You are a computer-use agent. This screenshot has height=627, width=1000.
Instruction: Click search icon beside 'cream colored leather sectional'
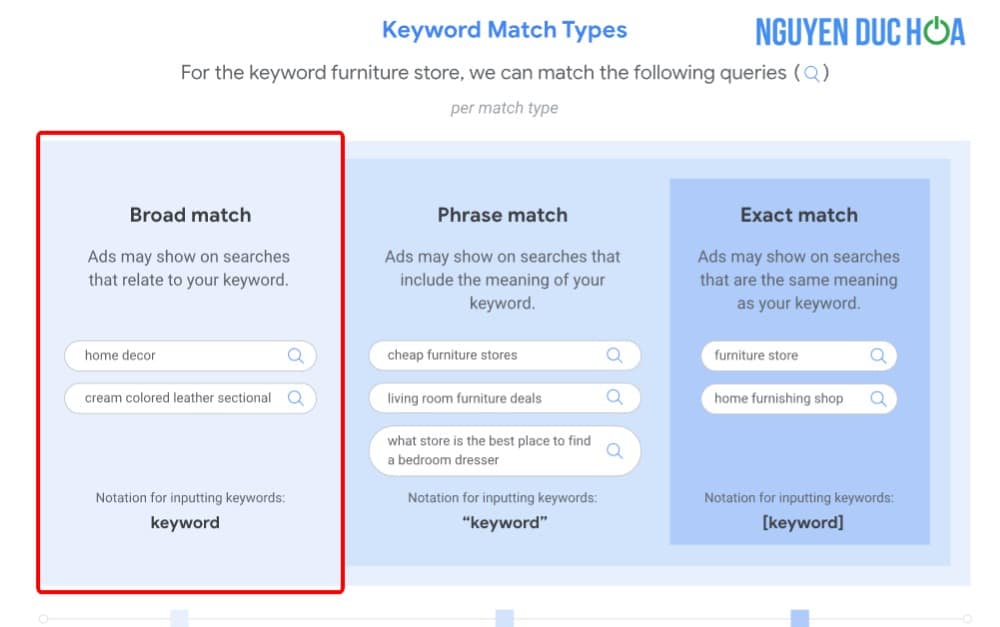pos(295,398)
